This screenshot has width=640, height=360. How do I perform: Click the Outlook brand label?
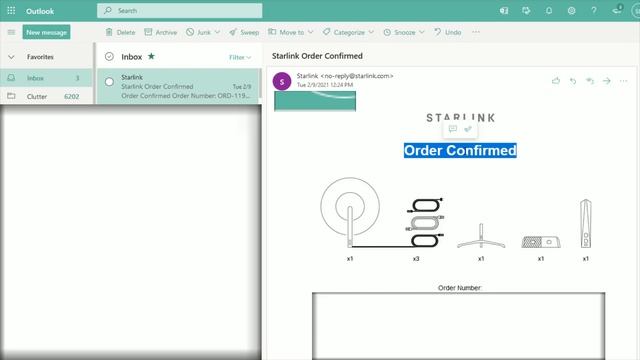point(40,11)
